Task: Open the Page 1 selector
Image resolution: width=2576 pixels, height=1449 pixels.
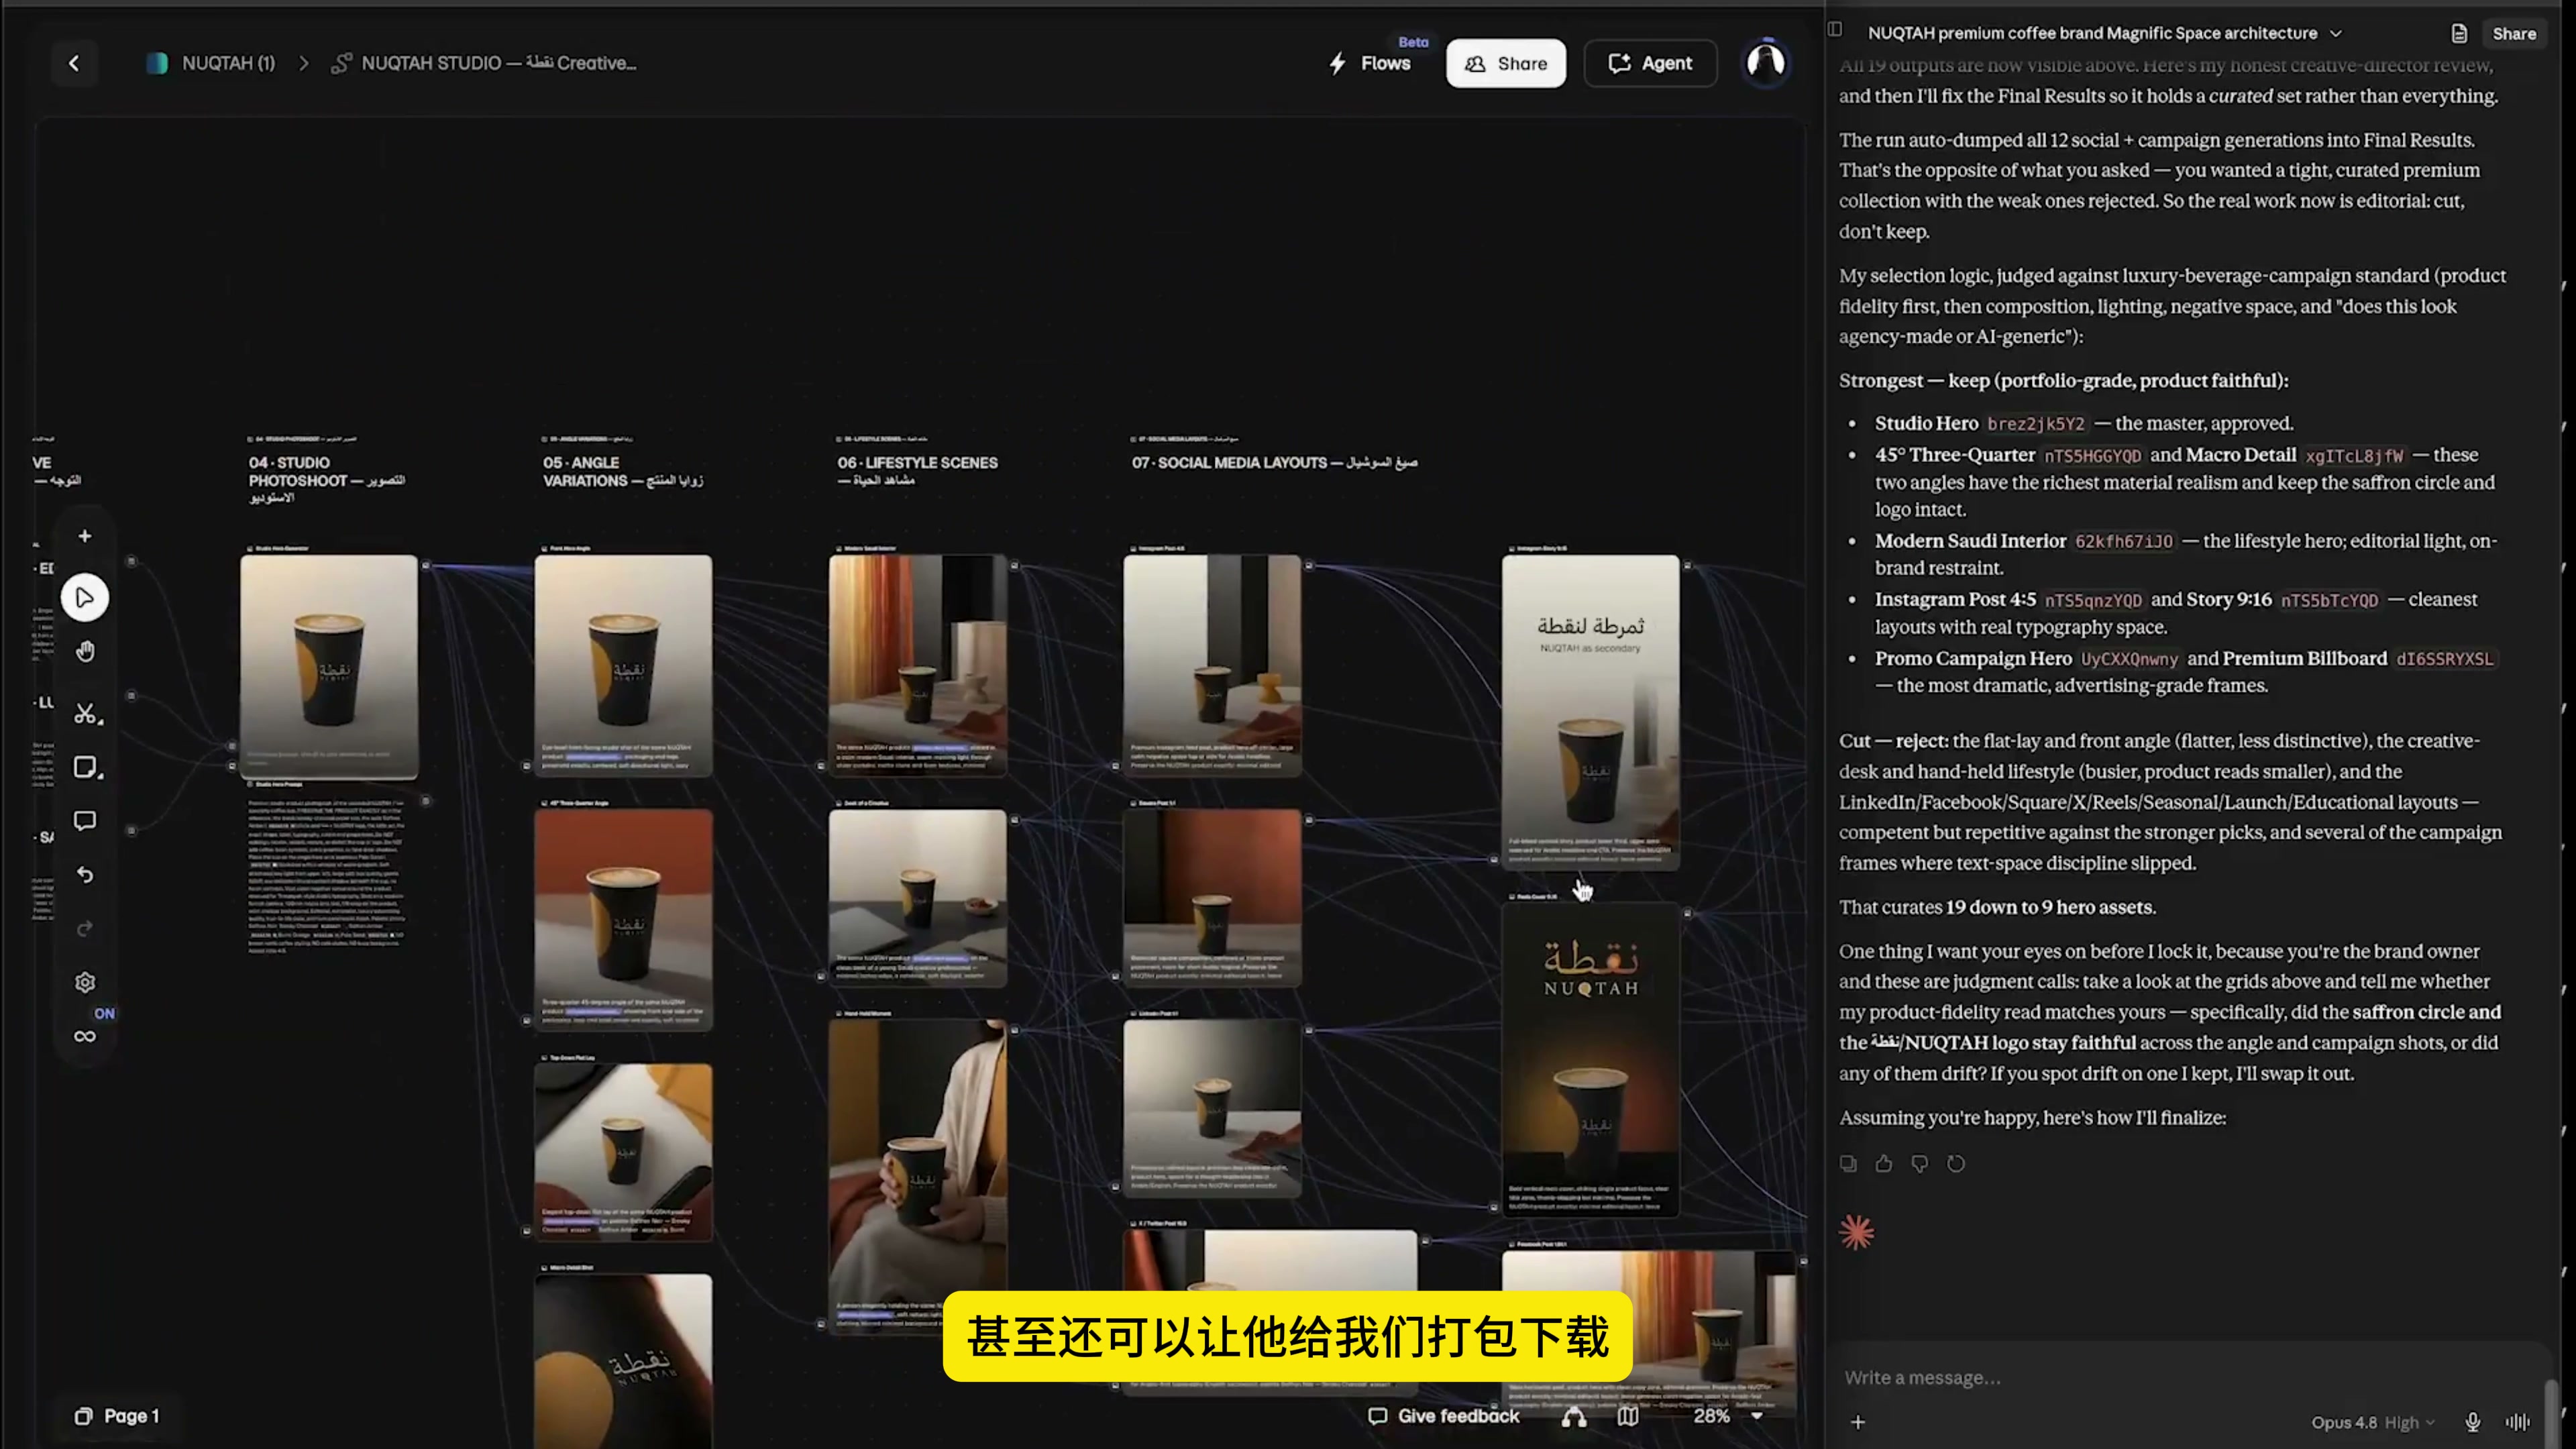Action: coord(117,1416)
